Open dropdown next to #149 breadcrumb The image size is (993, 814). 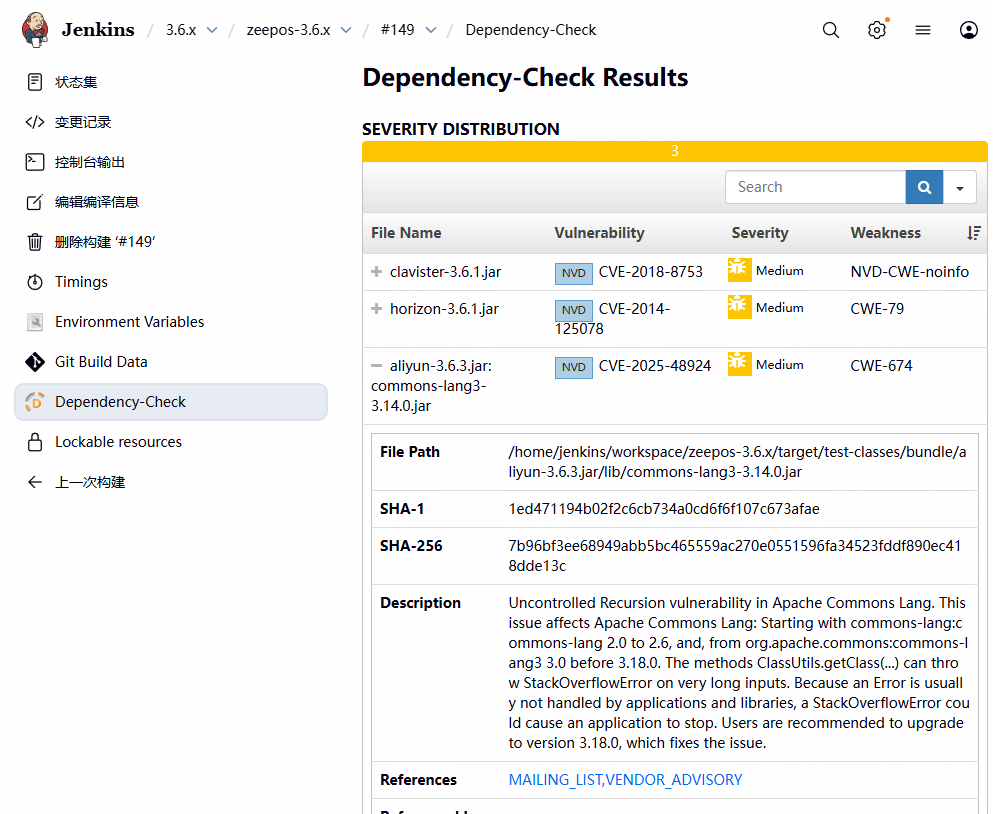[x=431, y=30]
